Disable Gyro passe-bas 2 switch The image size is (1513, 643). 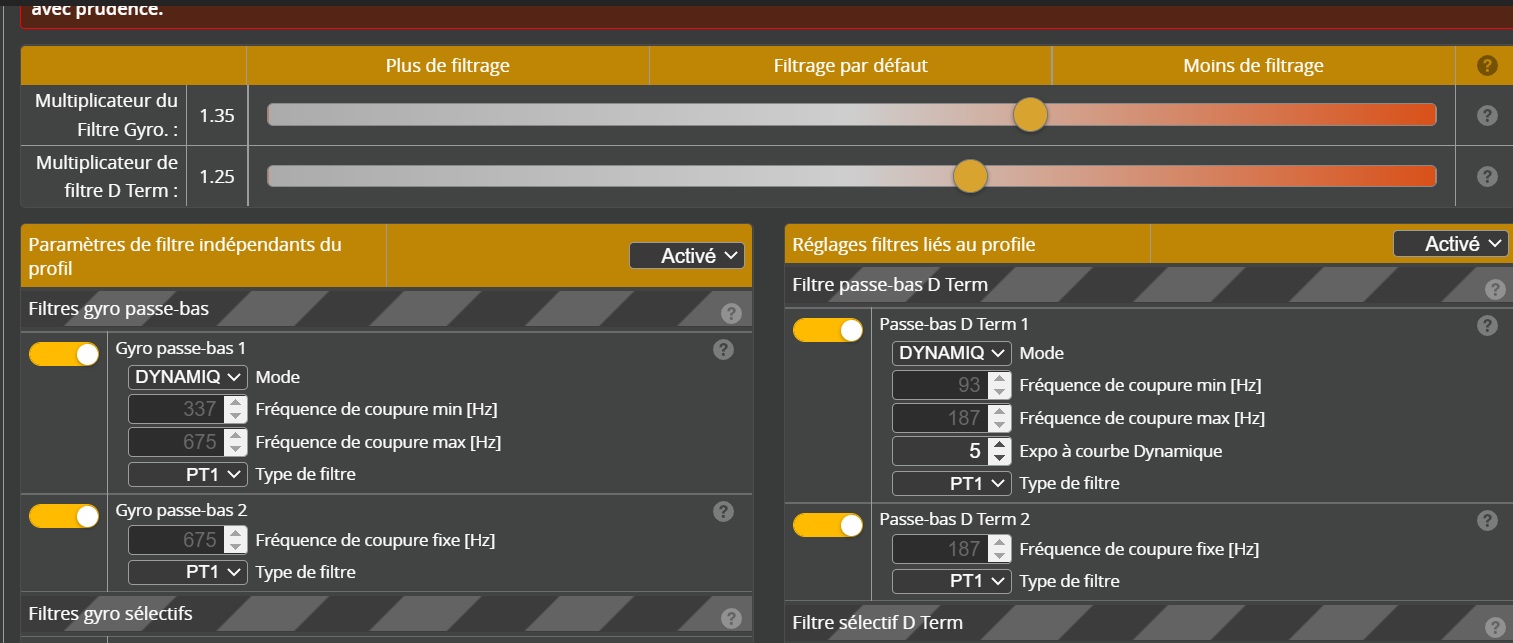(64, 516)
